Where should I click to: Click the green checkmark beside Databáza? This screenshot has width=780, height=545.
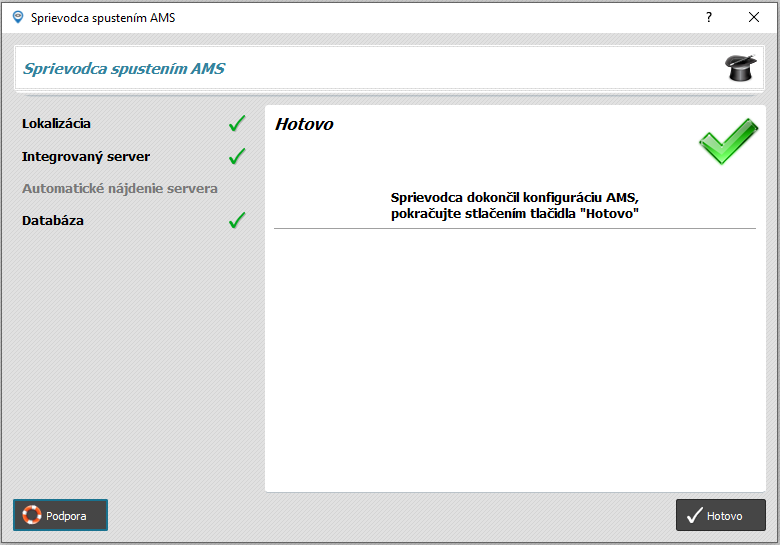point(237,220)
